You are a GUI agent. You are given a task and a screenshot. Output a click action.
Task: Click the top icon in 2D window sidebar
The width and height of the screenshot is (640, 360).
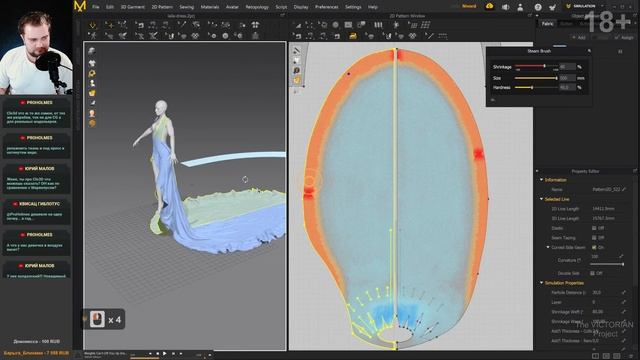[x=297, y=51]
